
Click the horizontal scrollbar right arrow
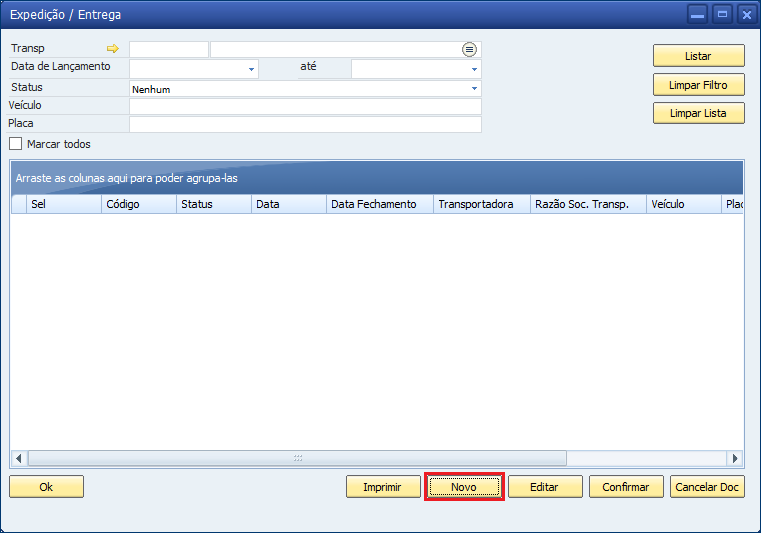coord(735,458)
